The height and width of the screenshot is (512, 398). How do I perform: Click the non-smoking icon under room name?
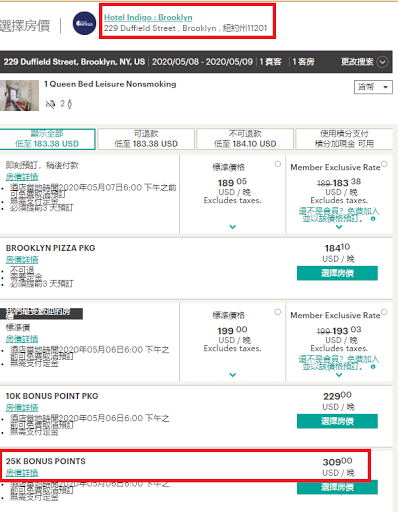(50, 104)
